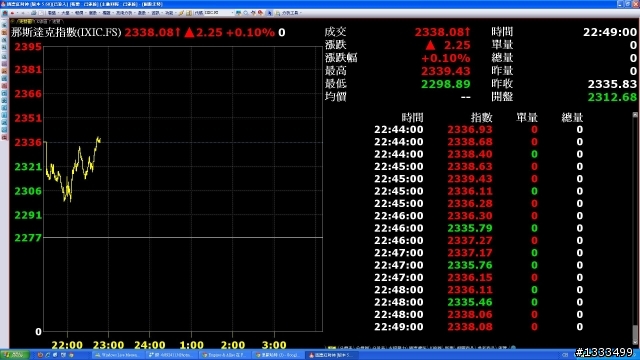Click the index value 2336.28 in the table
Viewport: 640px width, 360px height.
(x=470, y=204)
